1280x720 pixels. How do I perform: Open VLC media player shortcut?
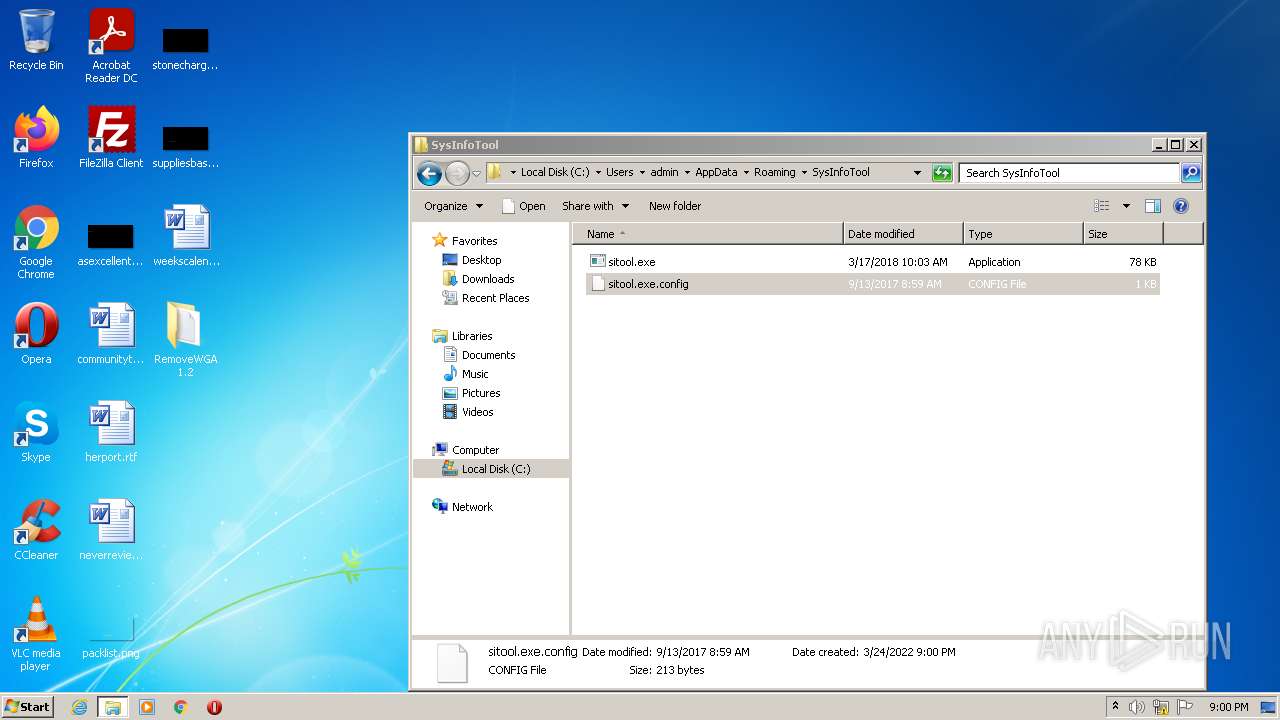point(36,634)
